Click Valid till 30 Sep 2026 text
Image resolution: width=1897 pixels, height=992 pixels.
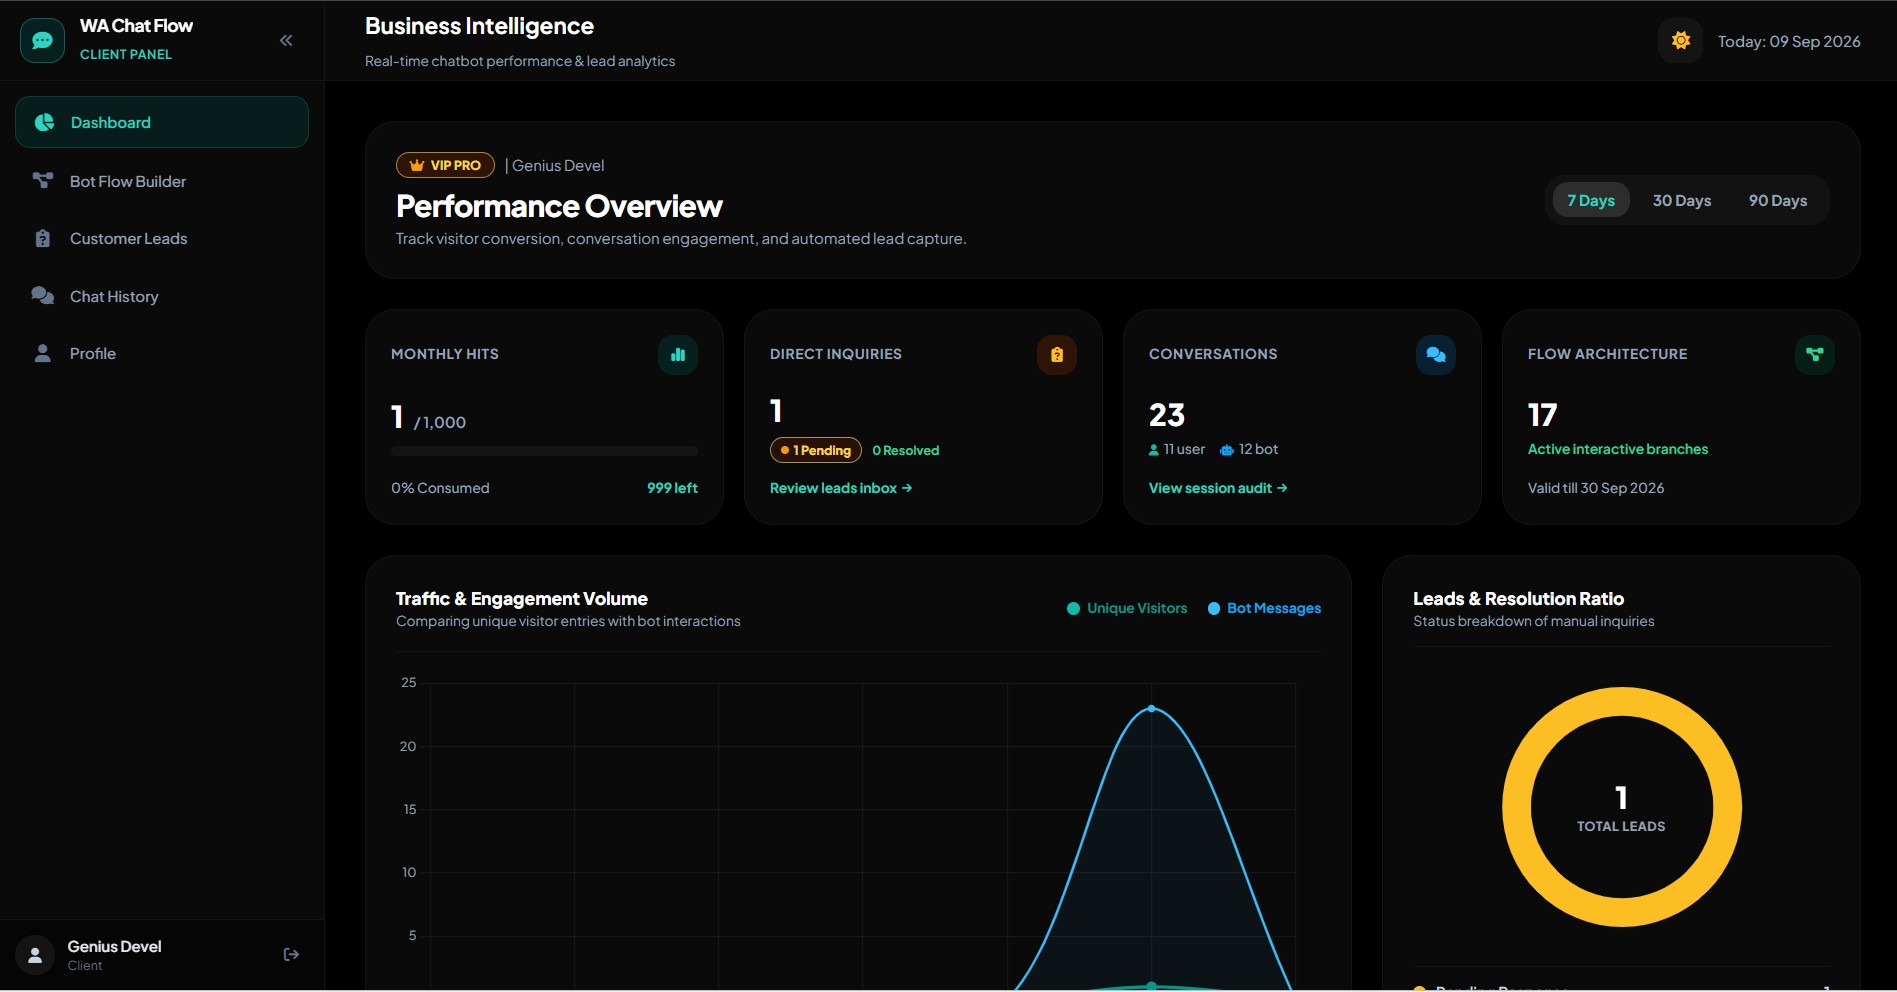click(x=1596, y=488)
